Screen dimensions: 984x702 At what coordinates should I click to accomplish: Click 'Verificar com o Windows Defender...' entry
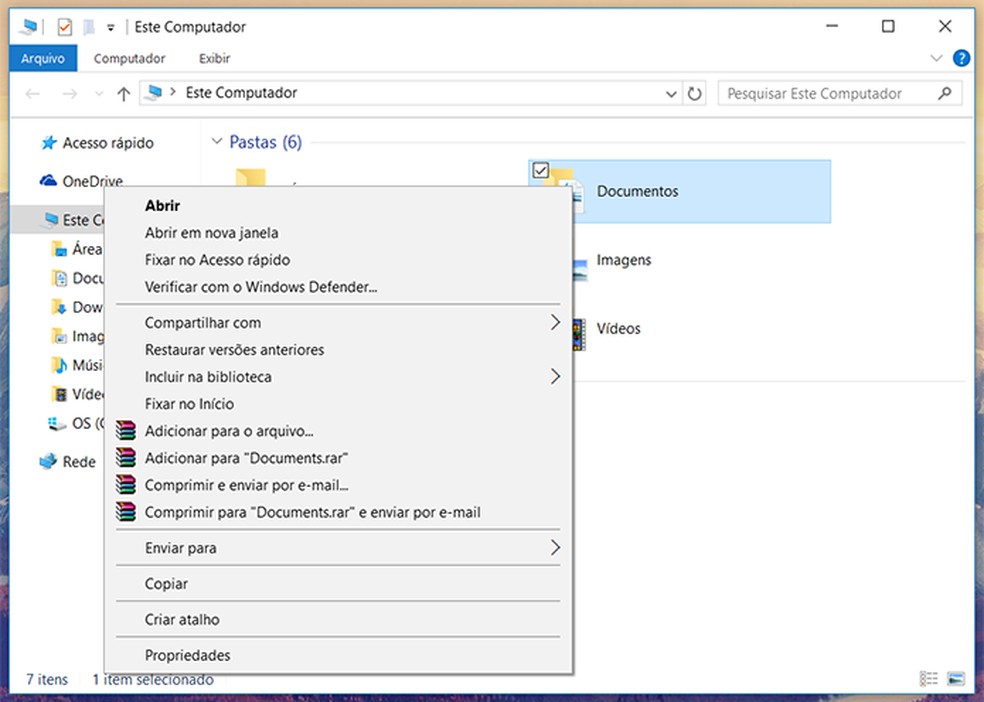pos(259,287)
